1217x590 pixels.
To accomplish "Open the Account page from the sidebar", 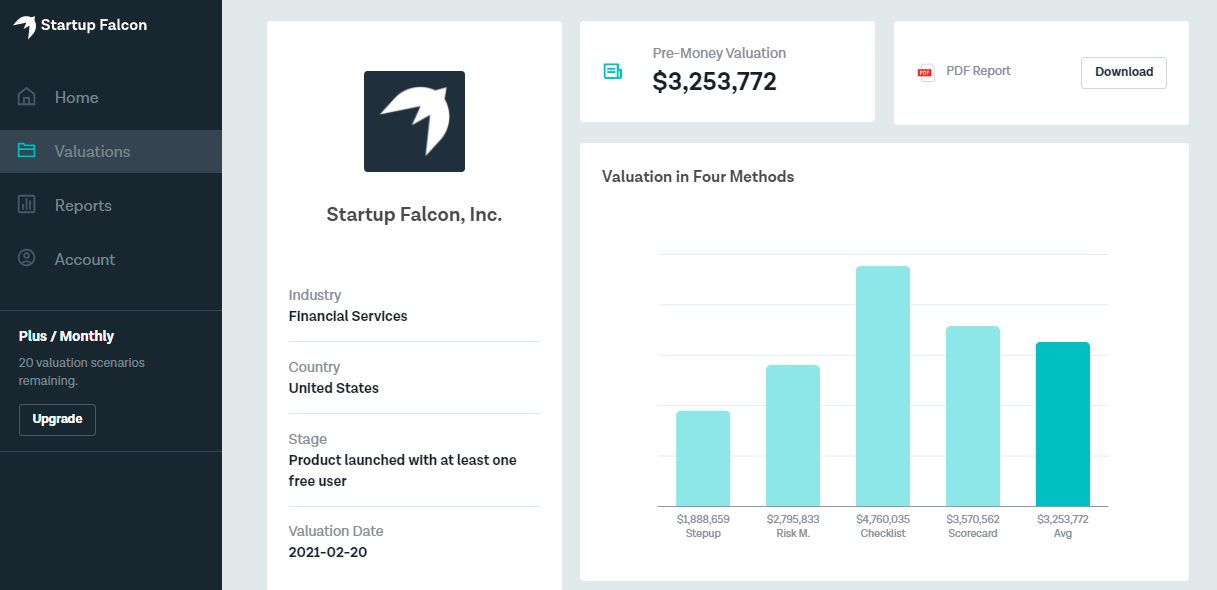I will click(x=85, y=259).
